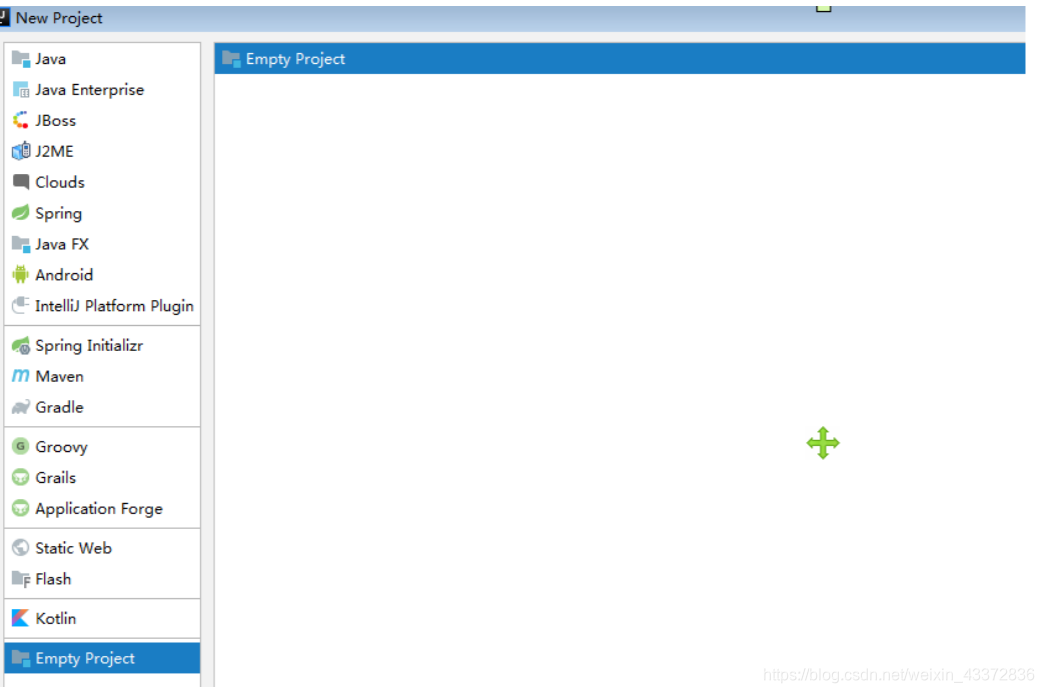Click Empty Project text in right panel

point(296,59)
